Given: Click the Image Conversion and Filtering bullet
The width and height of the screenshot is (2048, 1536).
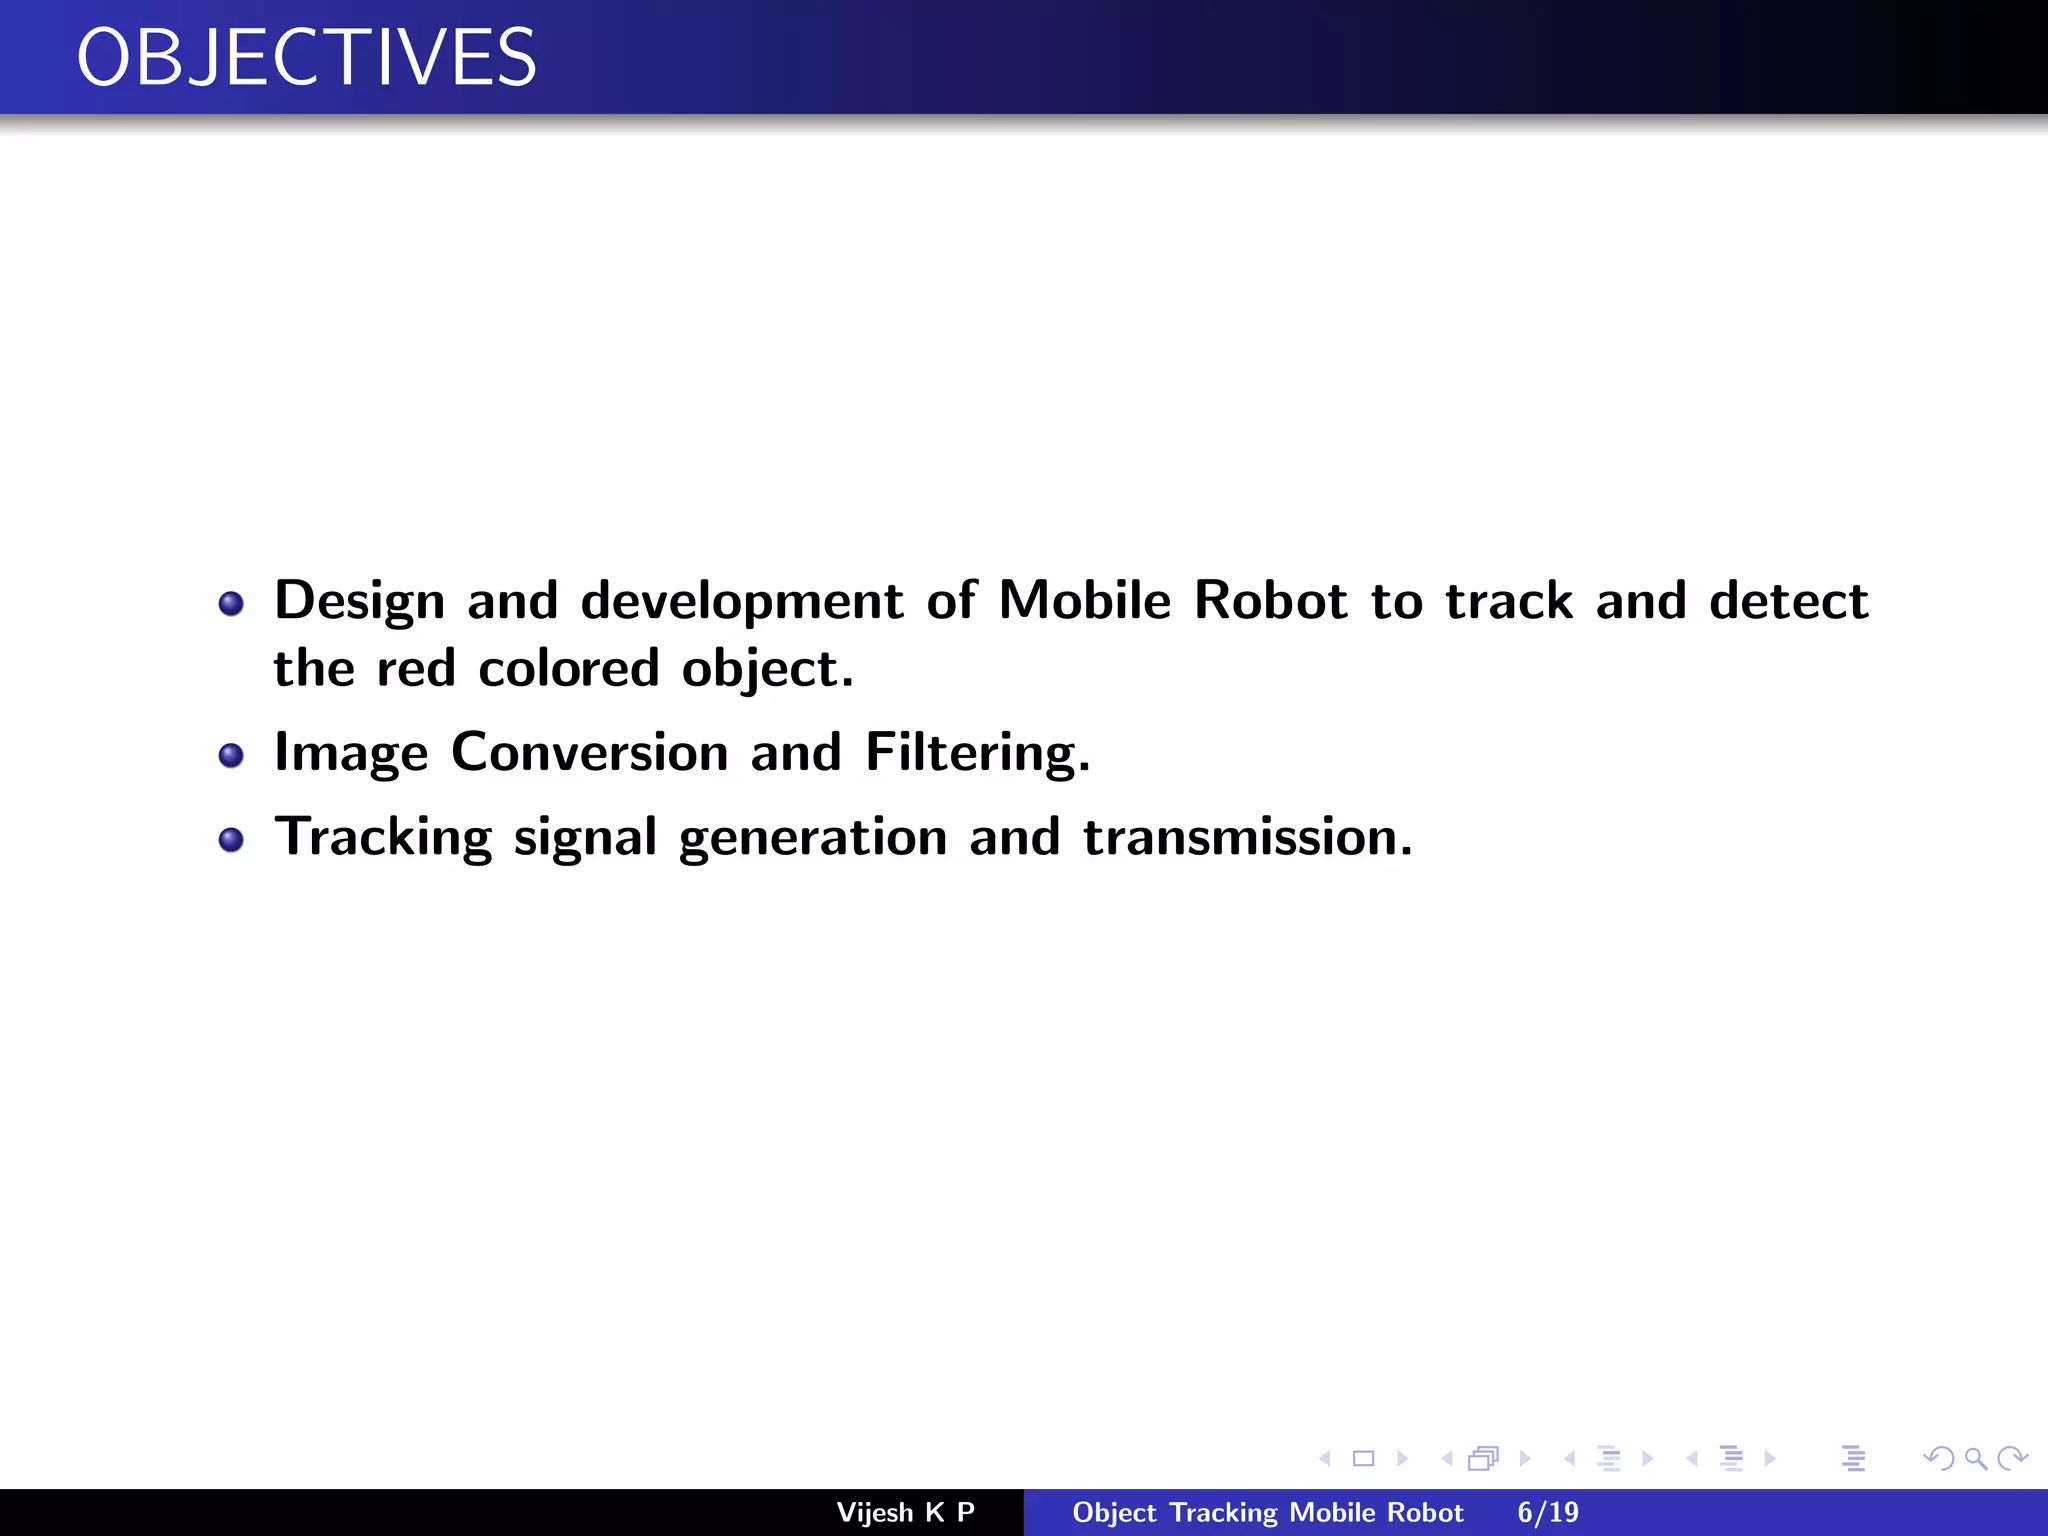Looking at the screenshot, I should point(682,754).
